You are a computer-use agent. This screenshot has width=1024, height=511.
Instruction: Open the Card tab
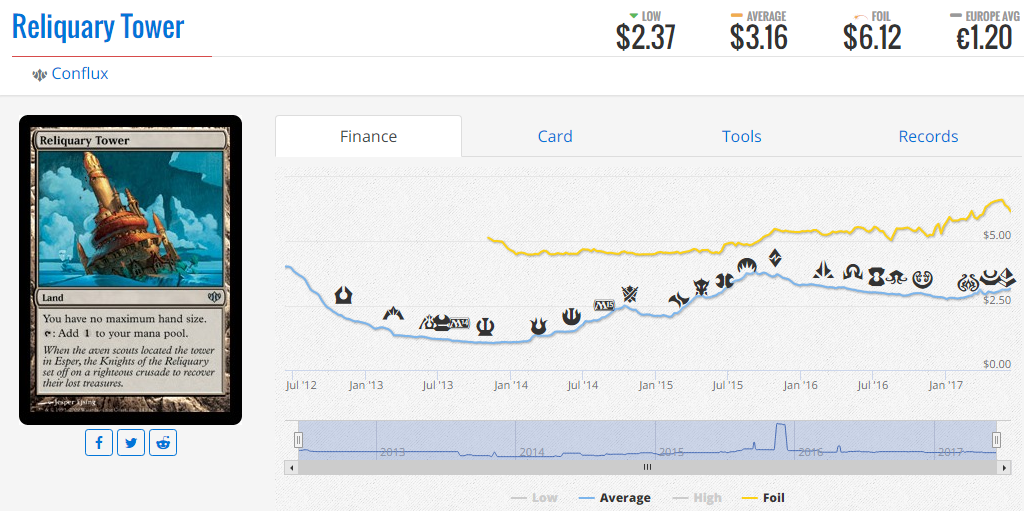pos(555,136)
